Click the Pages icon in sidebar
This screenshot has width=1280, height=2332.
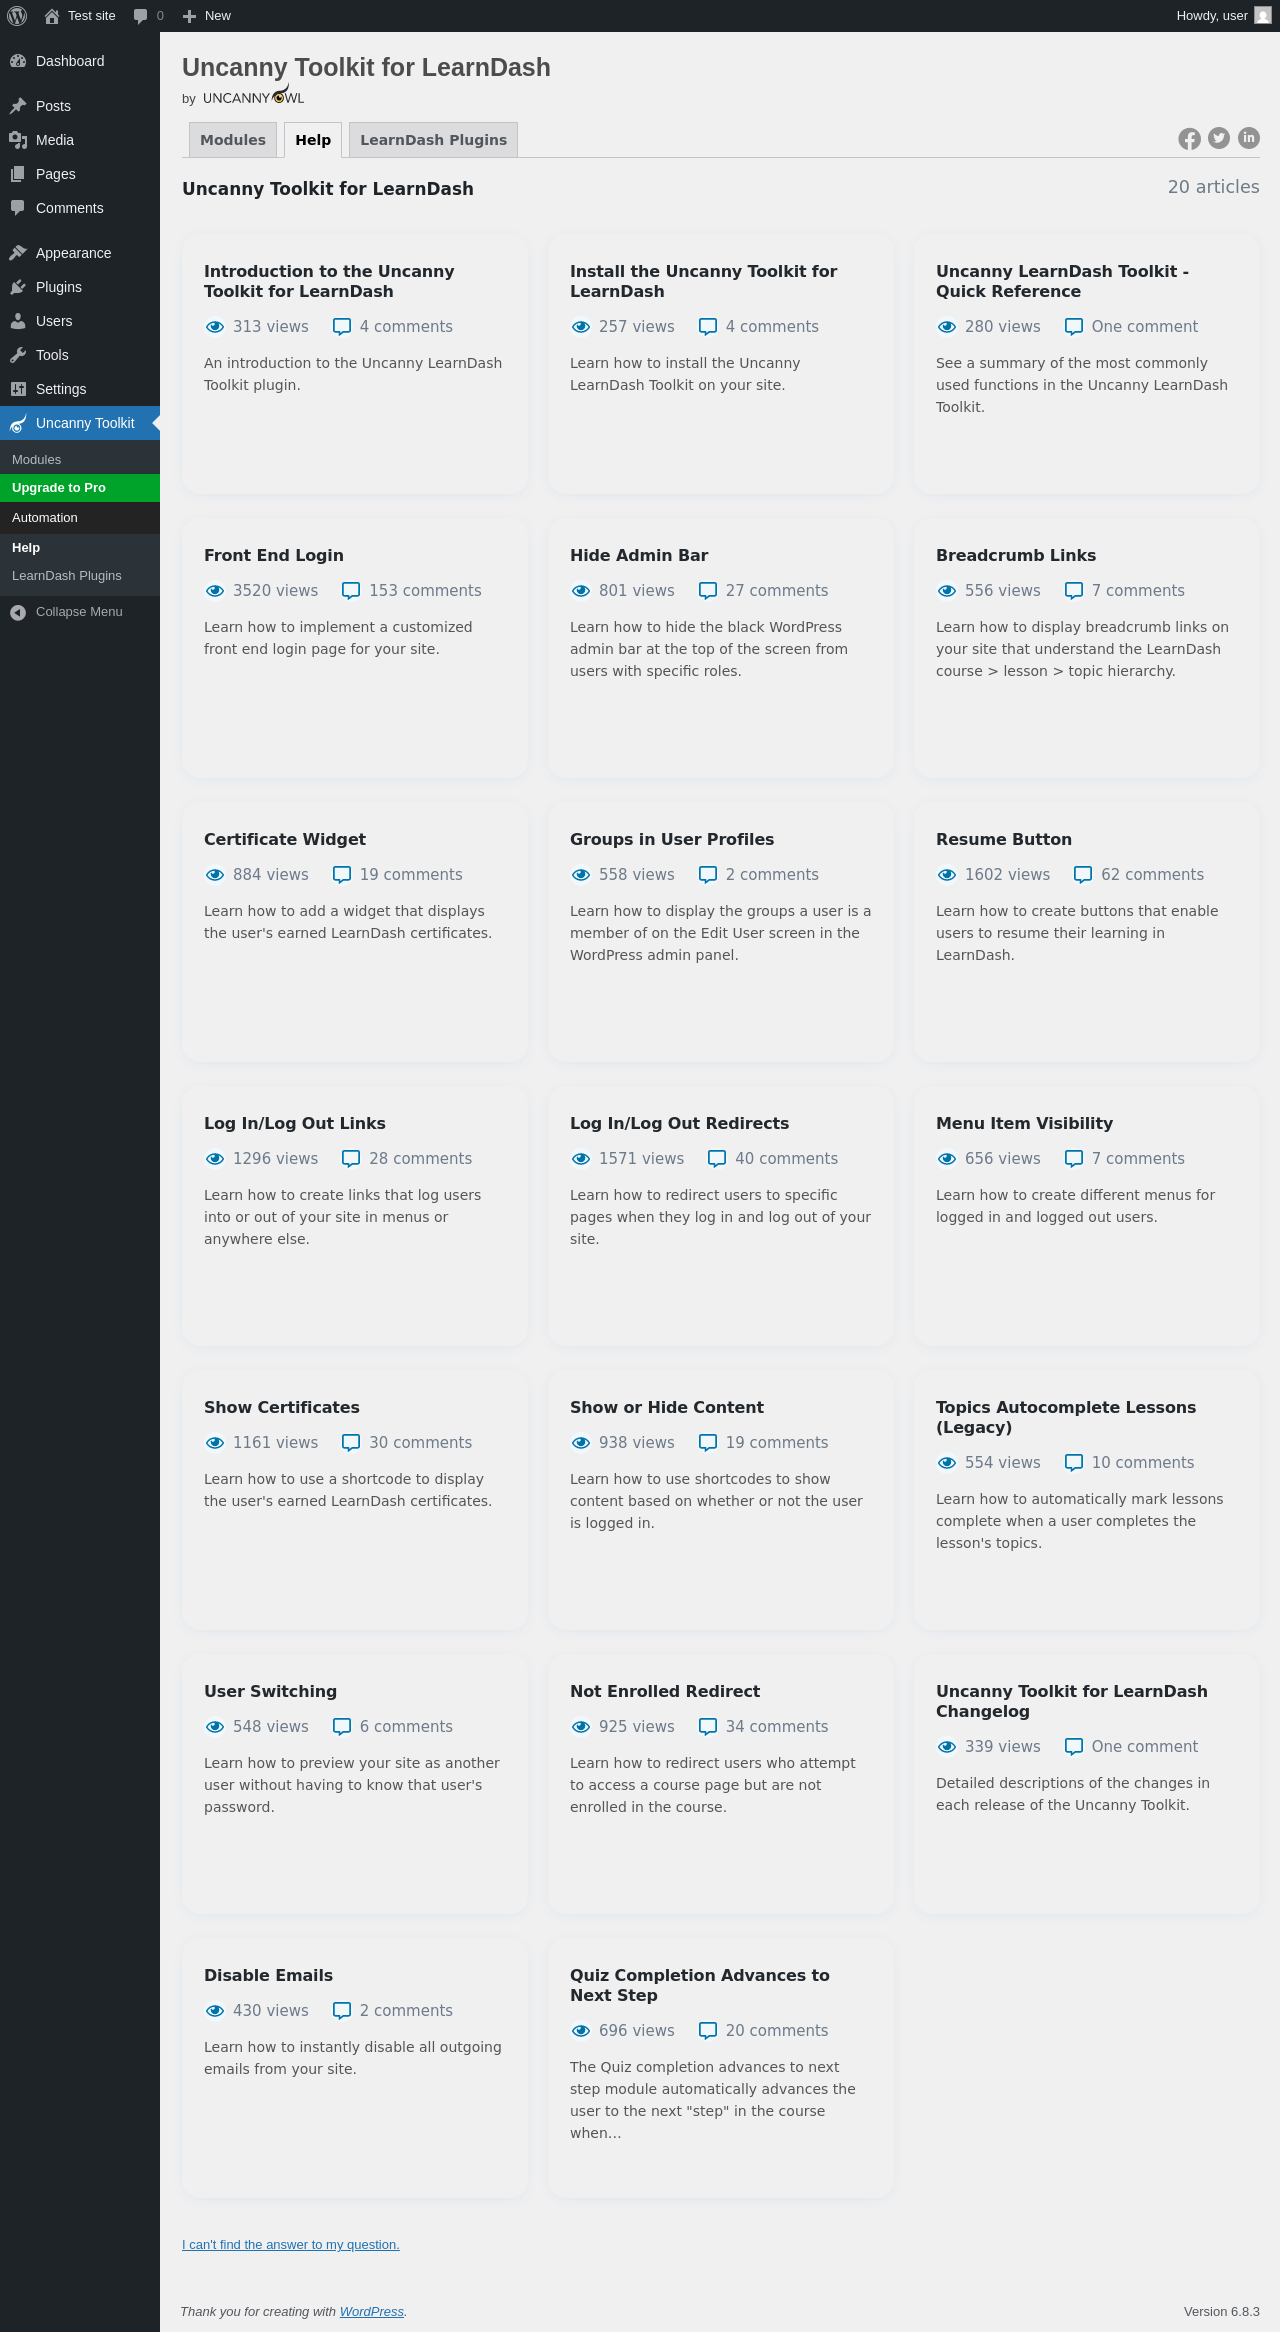coord(18,174)
